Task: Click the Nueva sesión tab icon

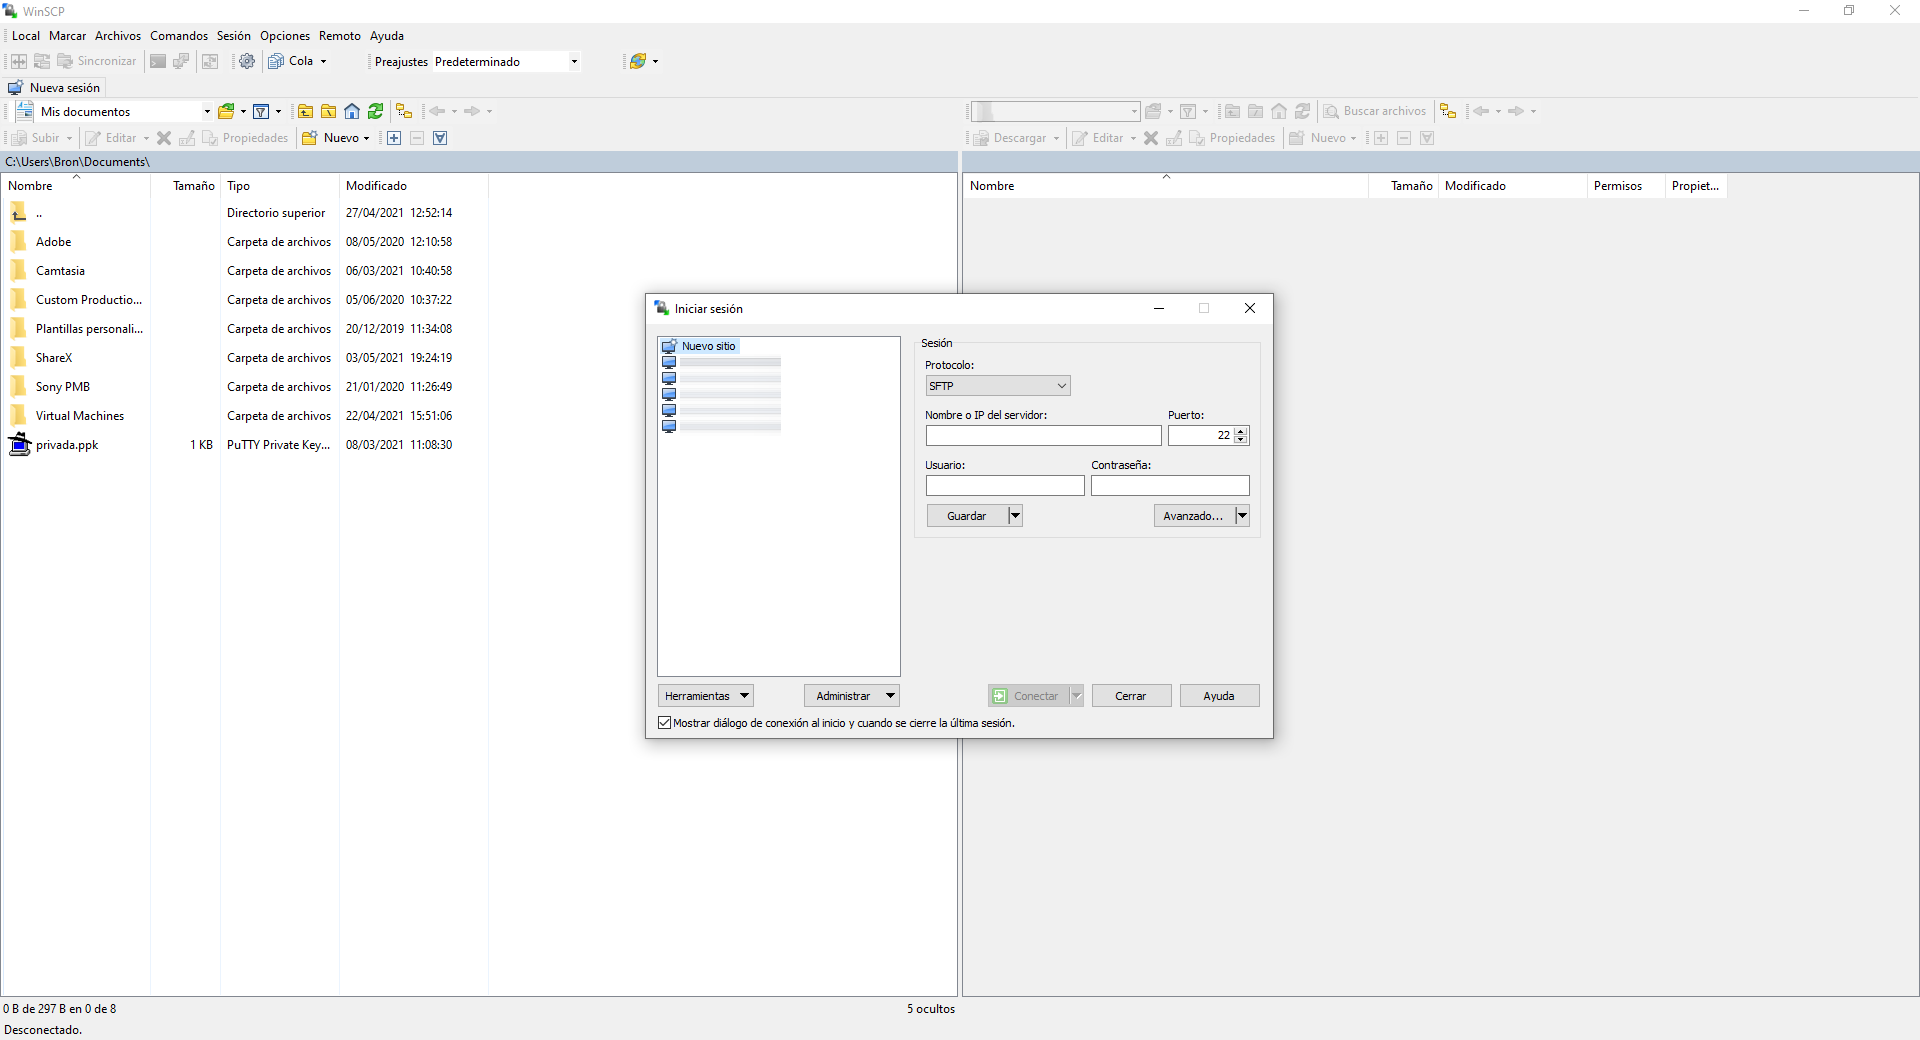Action: (x=16, y=88)
